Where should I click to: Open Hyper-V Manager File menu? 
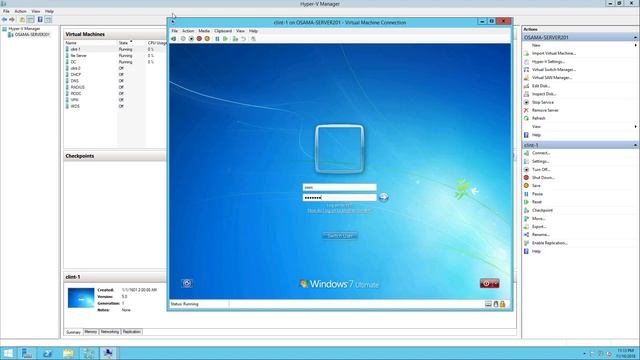(x=6, y=11)
